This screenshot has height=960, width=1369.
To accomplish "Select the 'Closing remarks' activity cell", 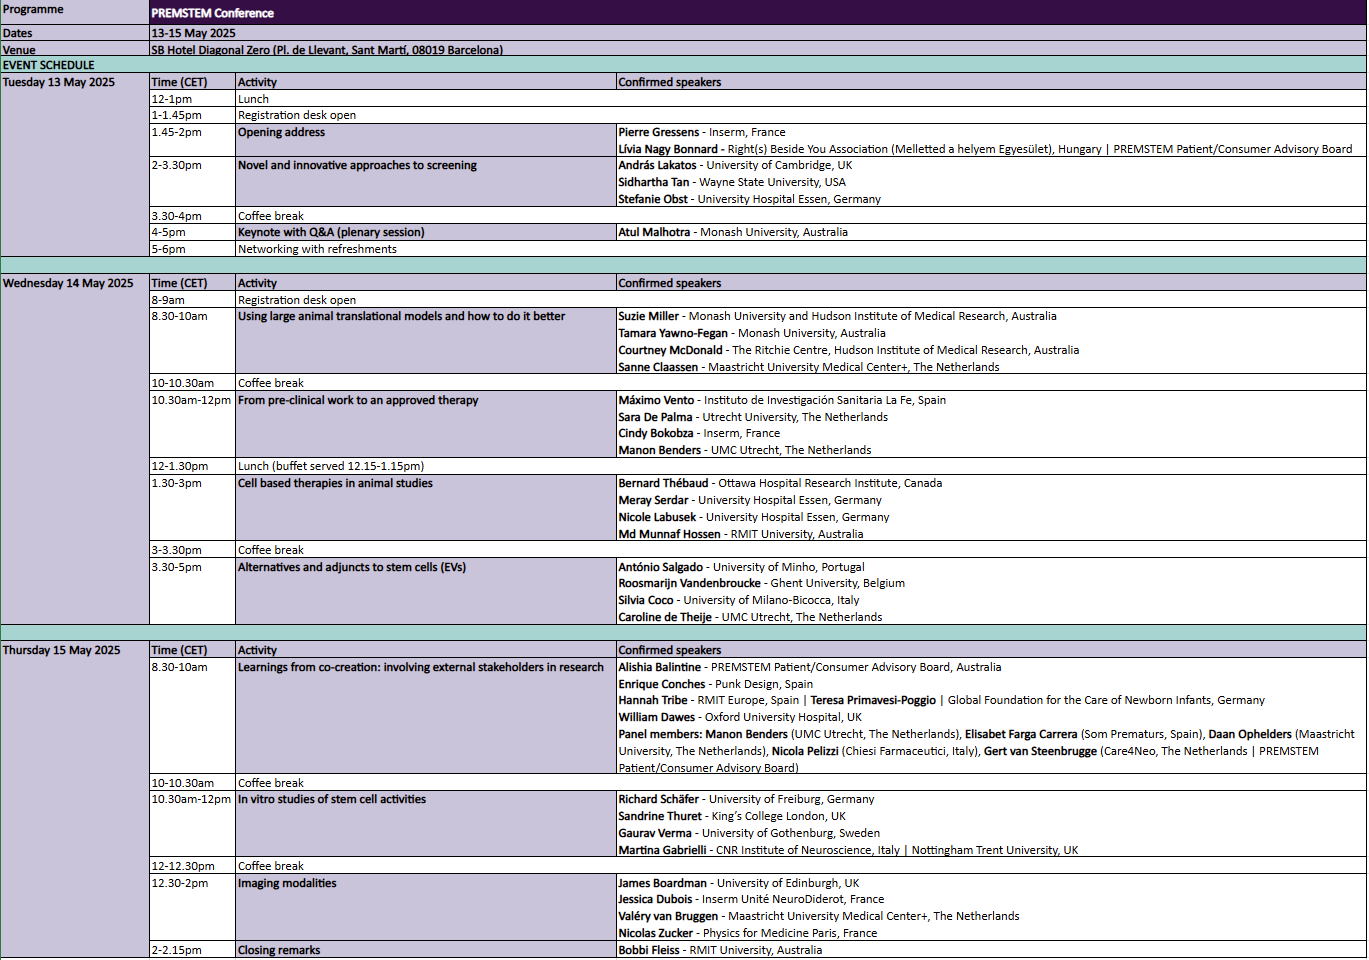I will [x=425, y=950].
